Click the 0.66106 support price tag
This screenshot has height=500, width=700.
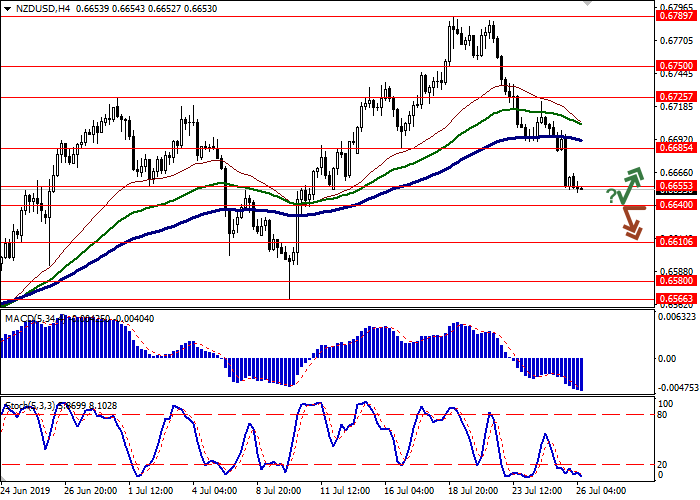coord(676,242)
